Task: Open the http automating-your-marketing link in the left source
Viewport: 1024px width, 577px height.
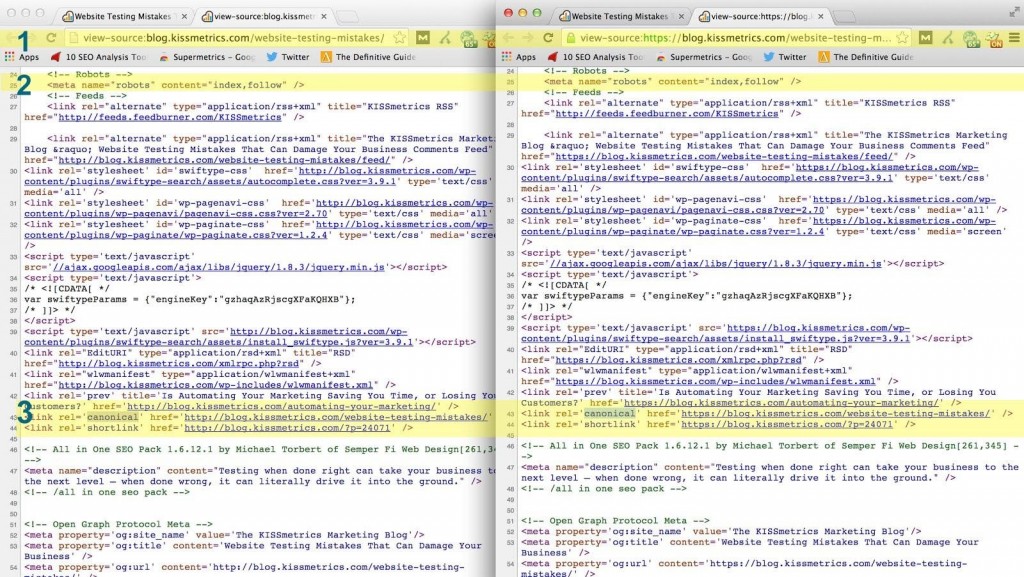Action: [x=281, y=406]
